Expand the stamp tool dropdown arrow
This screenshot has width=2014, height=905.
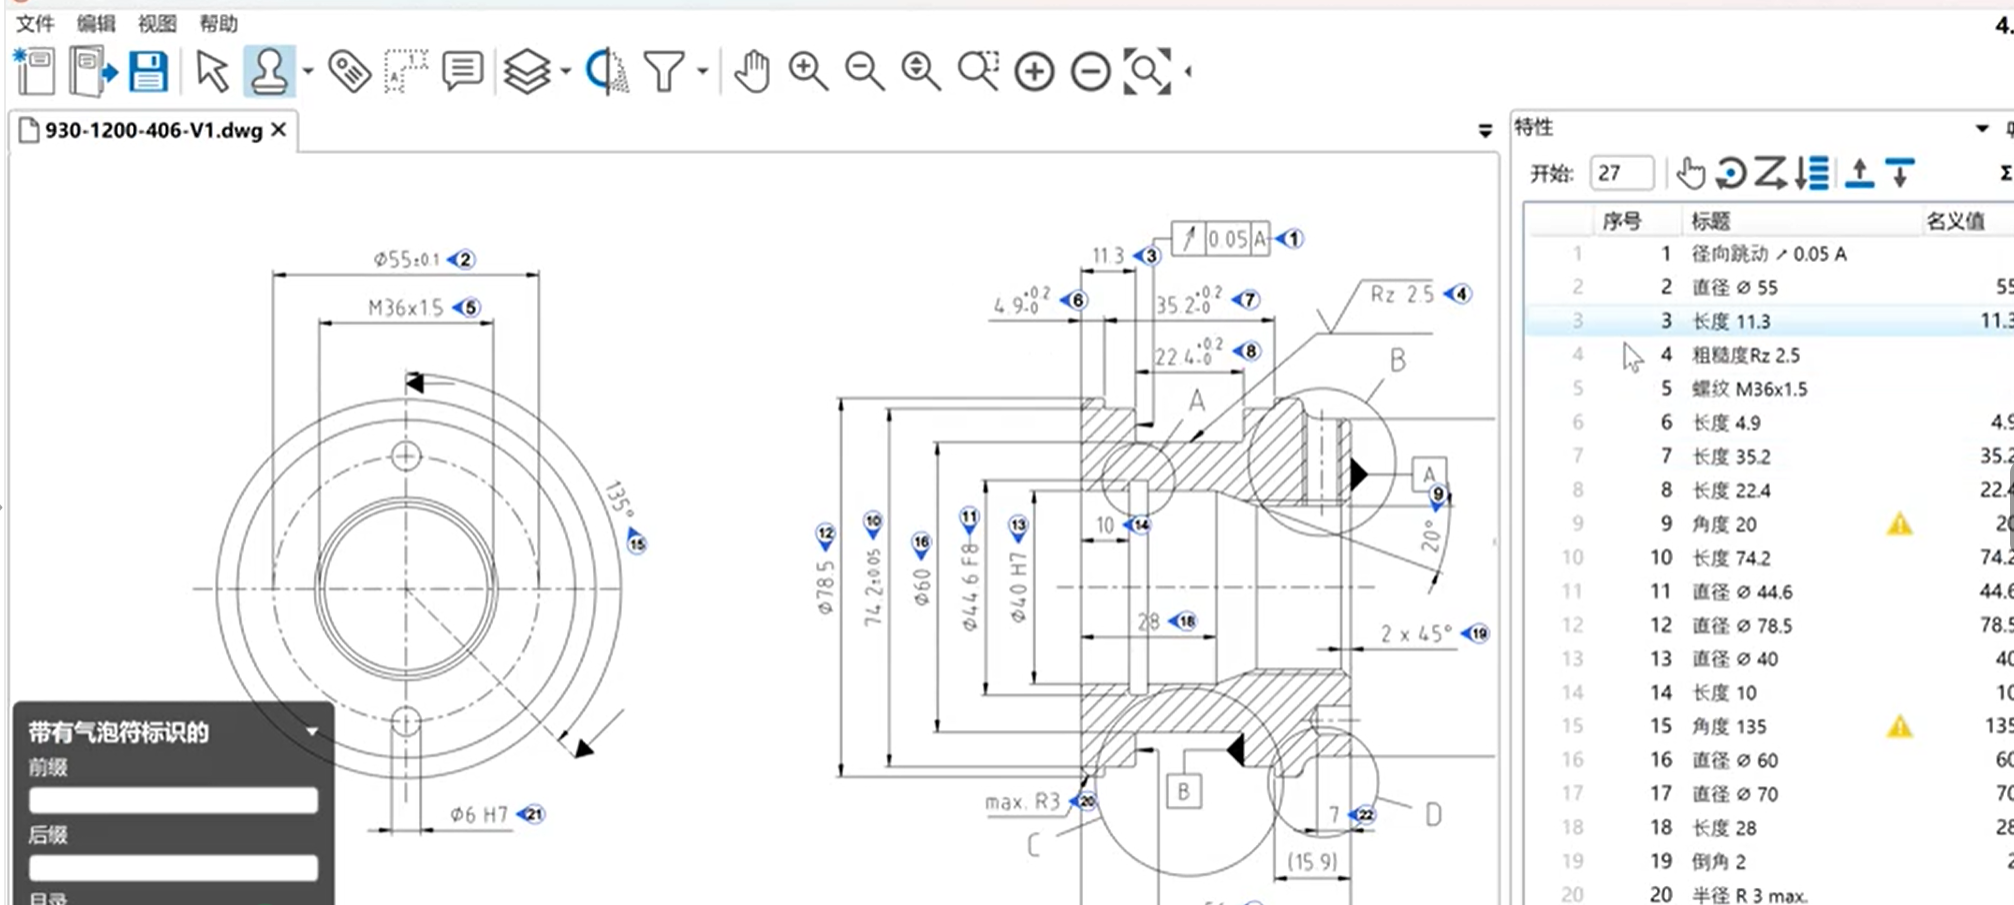pyautogui.click(x=308, y=72)
